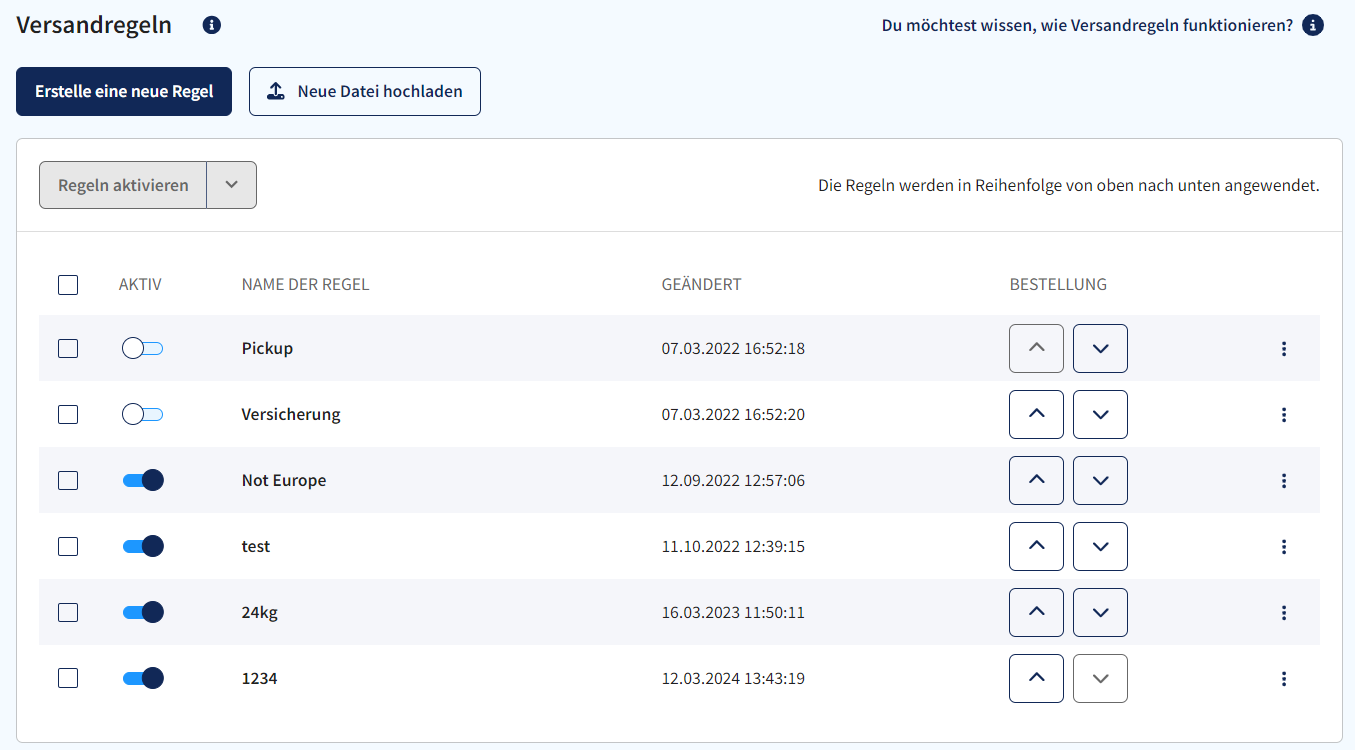This screenshot has height=750, width=1355.
Task: Move the test rule up
Action: [x=1037, y=546]
